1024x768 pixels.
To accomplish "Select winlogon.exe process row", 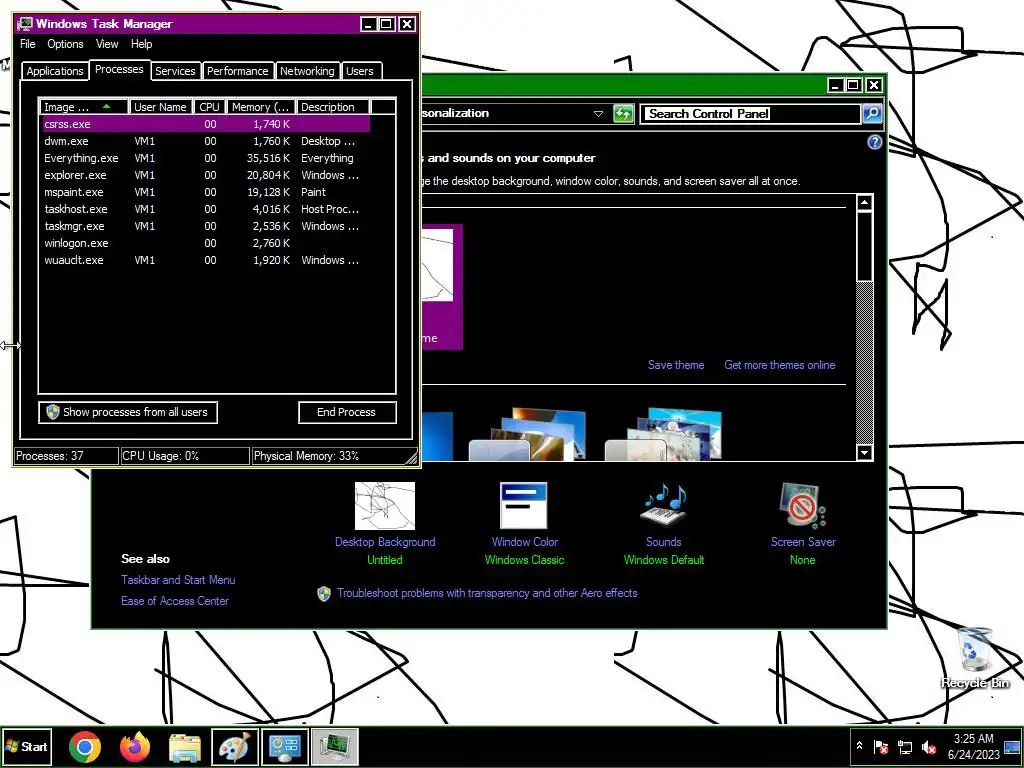I will click(206, 243).
